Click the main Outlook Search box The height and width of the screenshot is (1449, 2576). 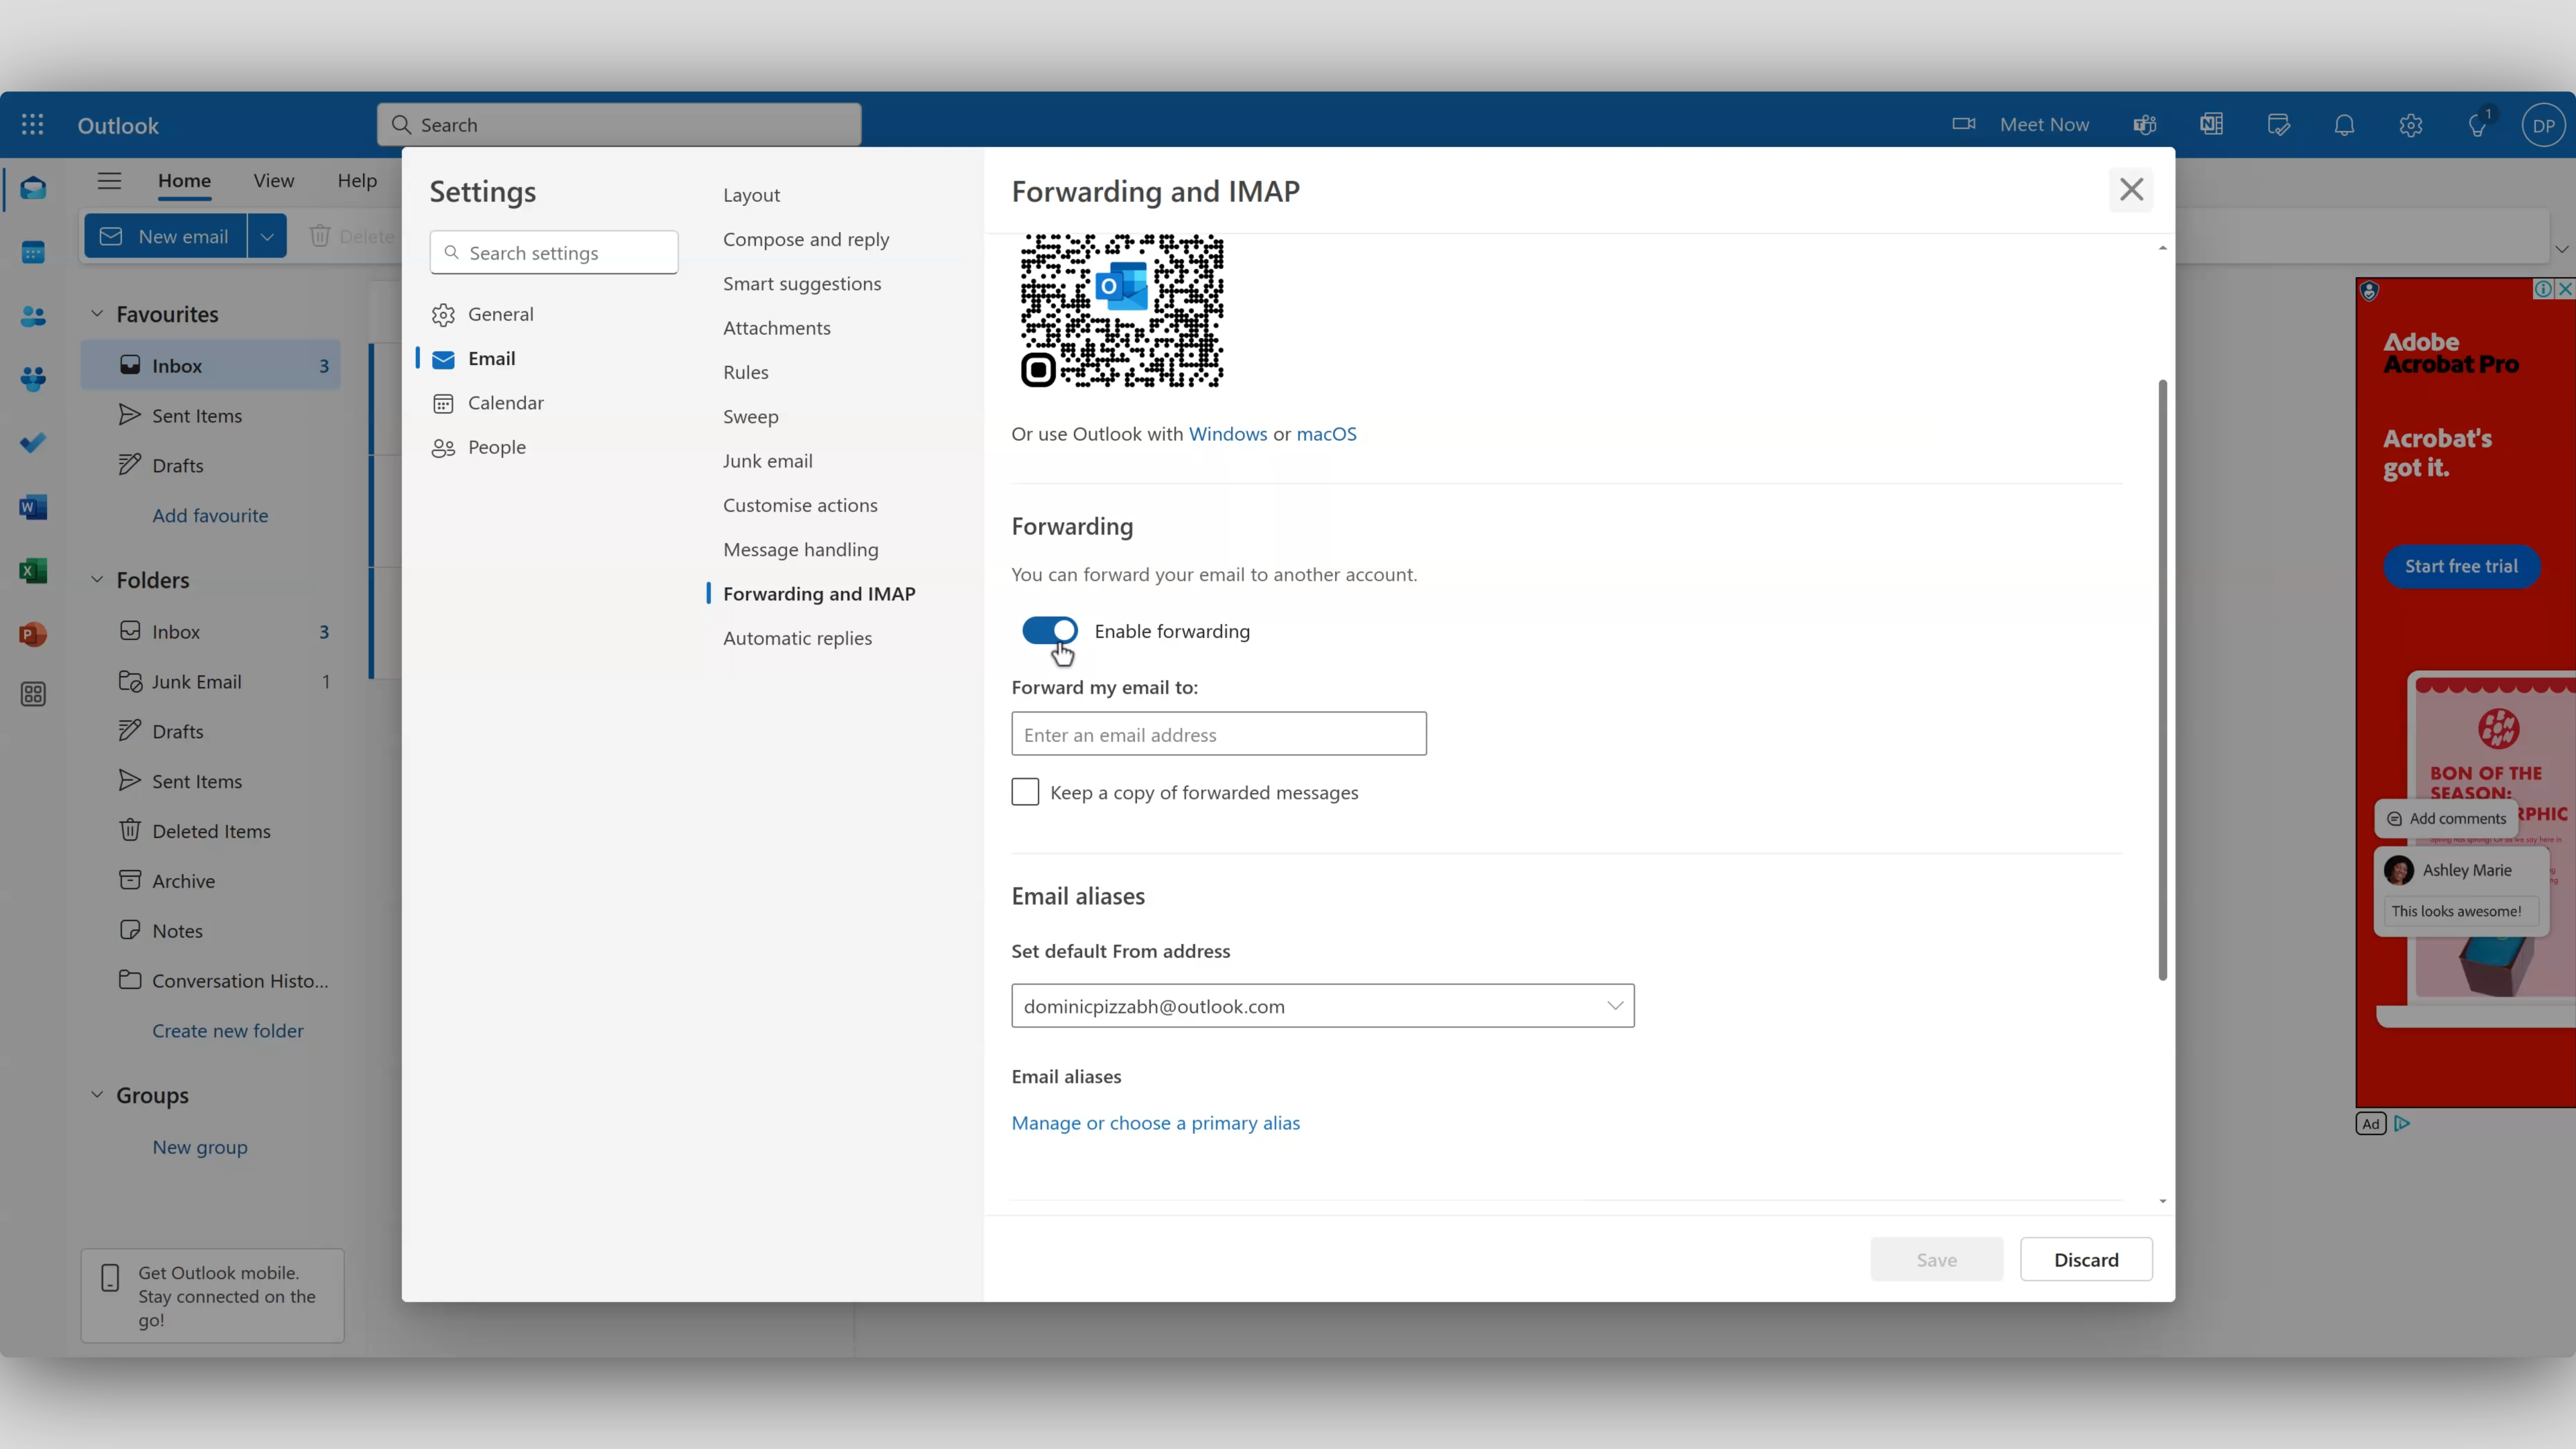619,125
